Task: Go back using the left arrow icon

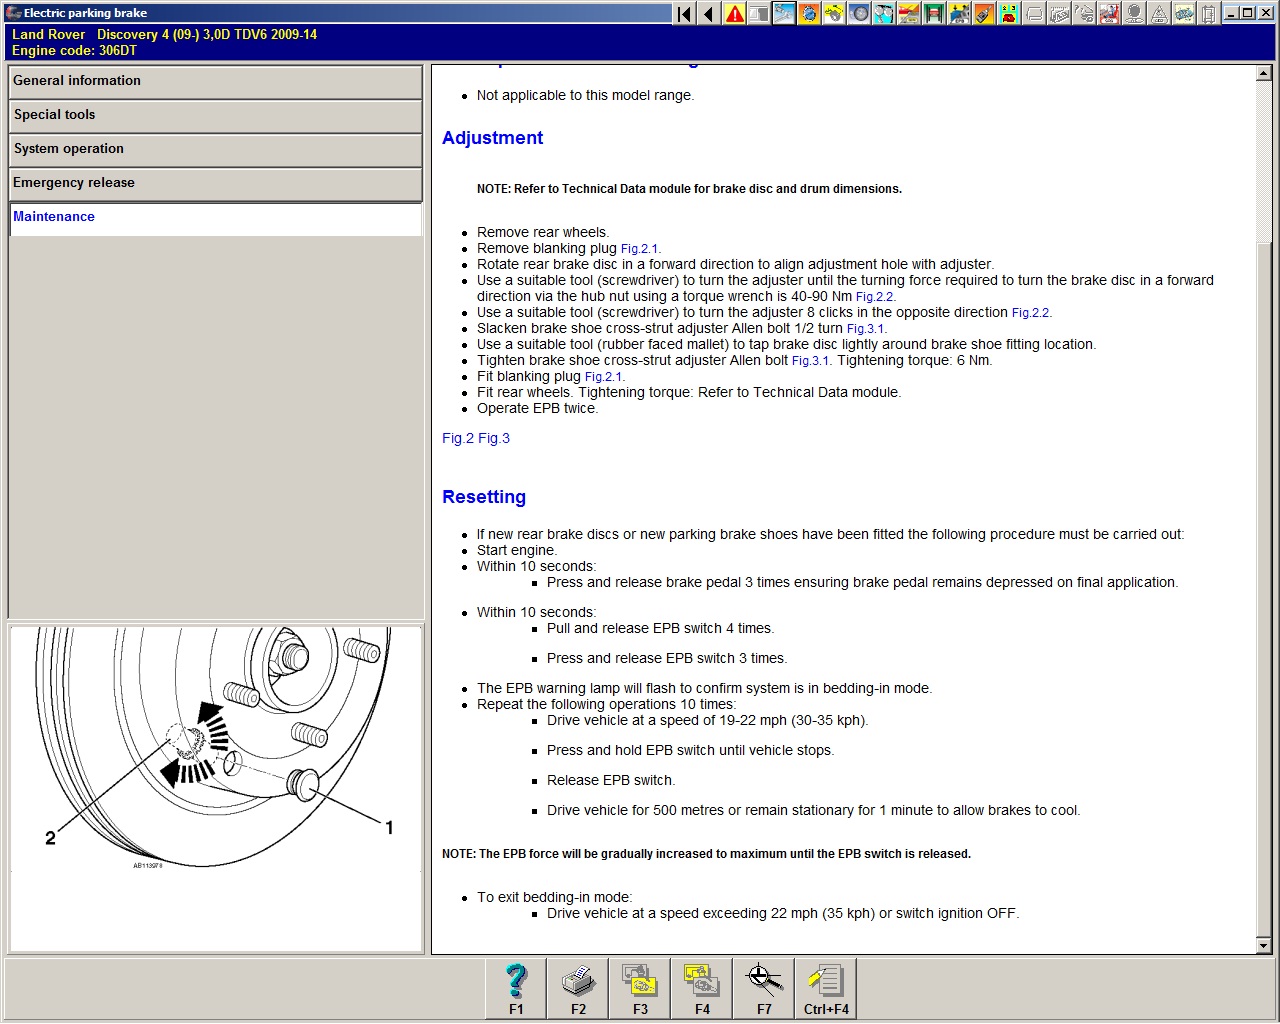Action: pyautogui.click(x=709, y=13)
